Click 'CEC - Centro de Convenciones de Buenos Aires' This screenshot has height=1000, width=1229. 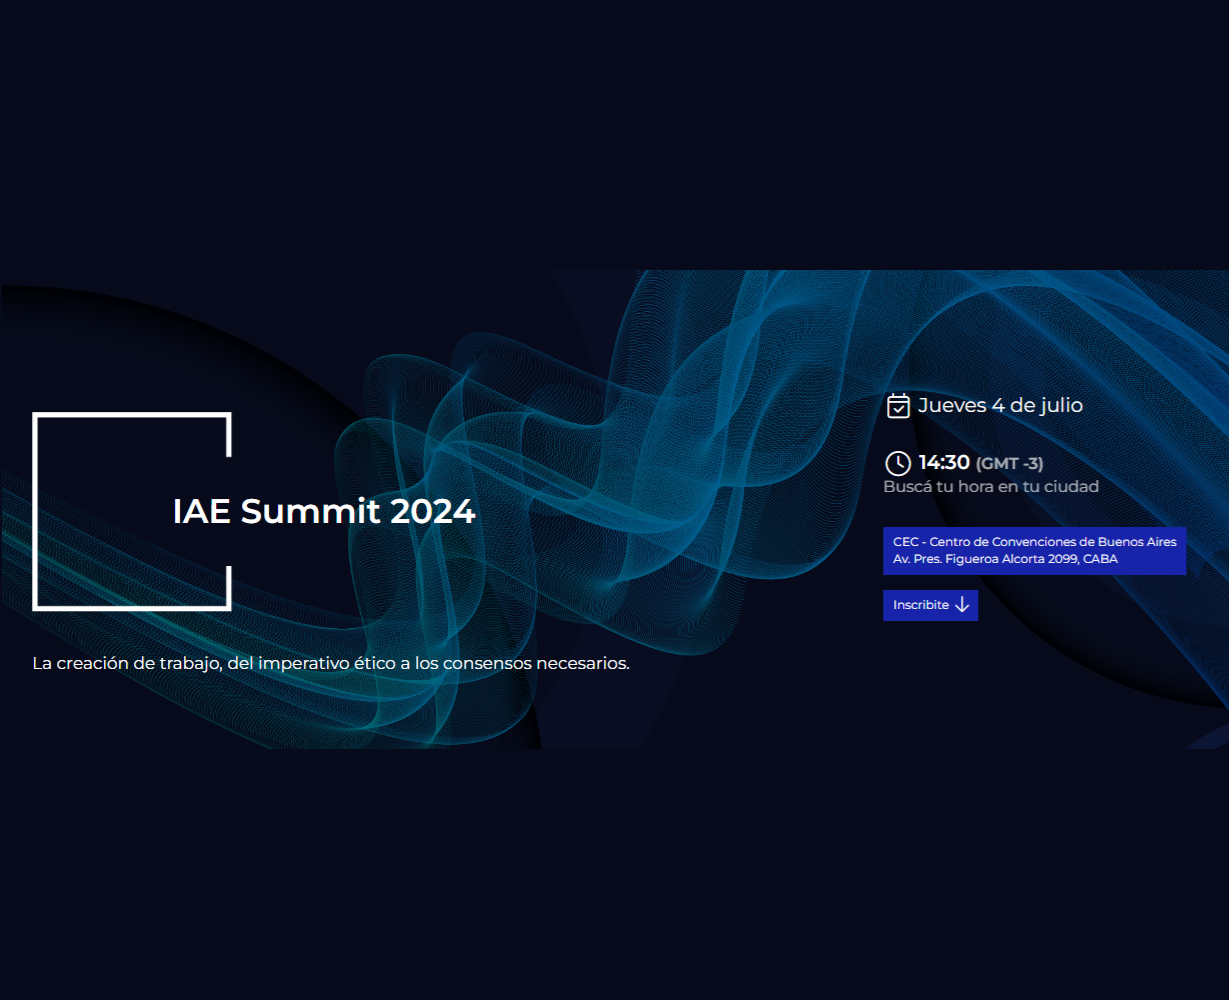(x=1034, y=542)
